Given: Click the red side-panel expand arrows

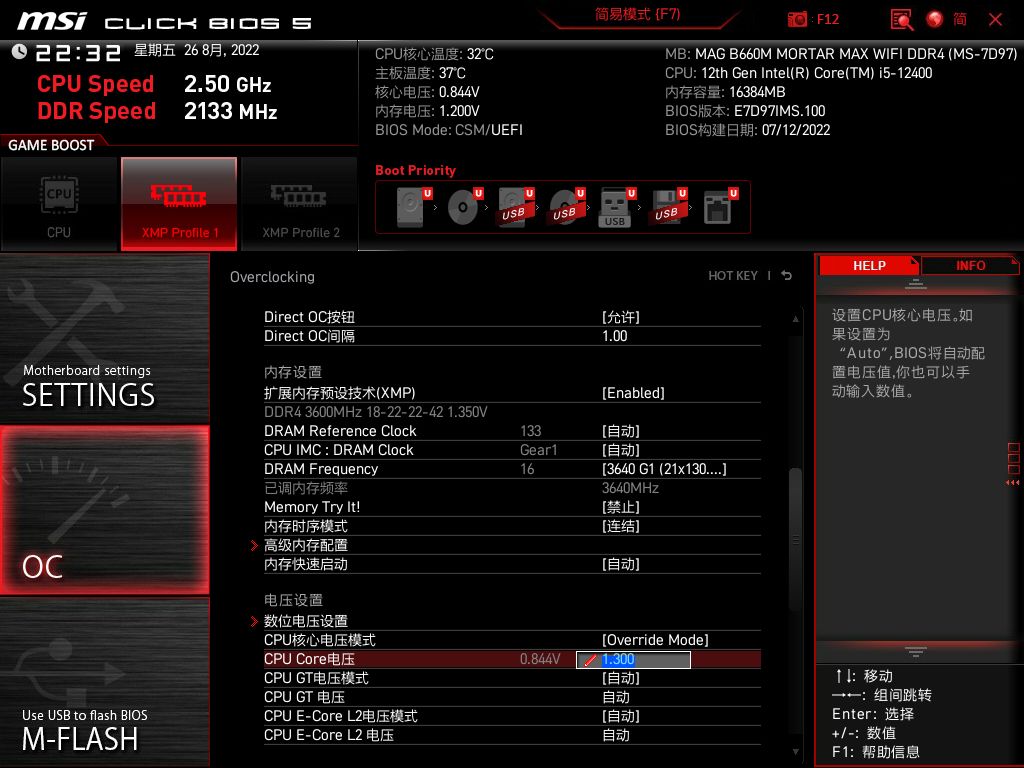Looking at the screenshot, I should (x=1012, y=483).
